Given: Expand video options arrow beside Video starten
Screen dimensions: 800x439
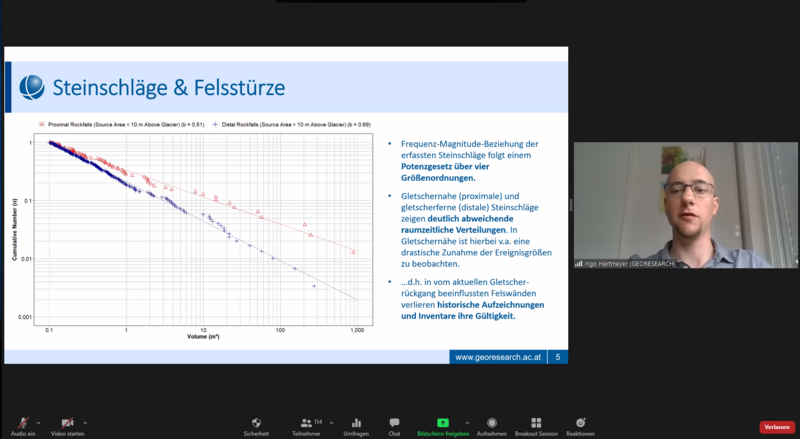Looking at the screenshot, I should pos(85,421).
